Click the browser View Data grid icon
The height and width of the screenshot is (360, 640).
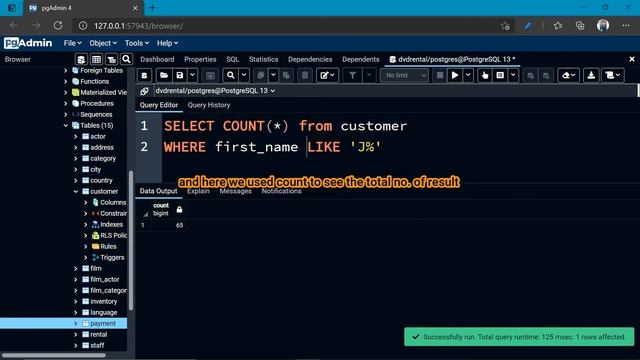click(x=96, y=60)
